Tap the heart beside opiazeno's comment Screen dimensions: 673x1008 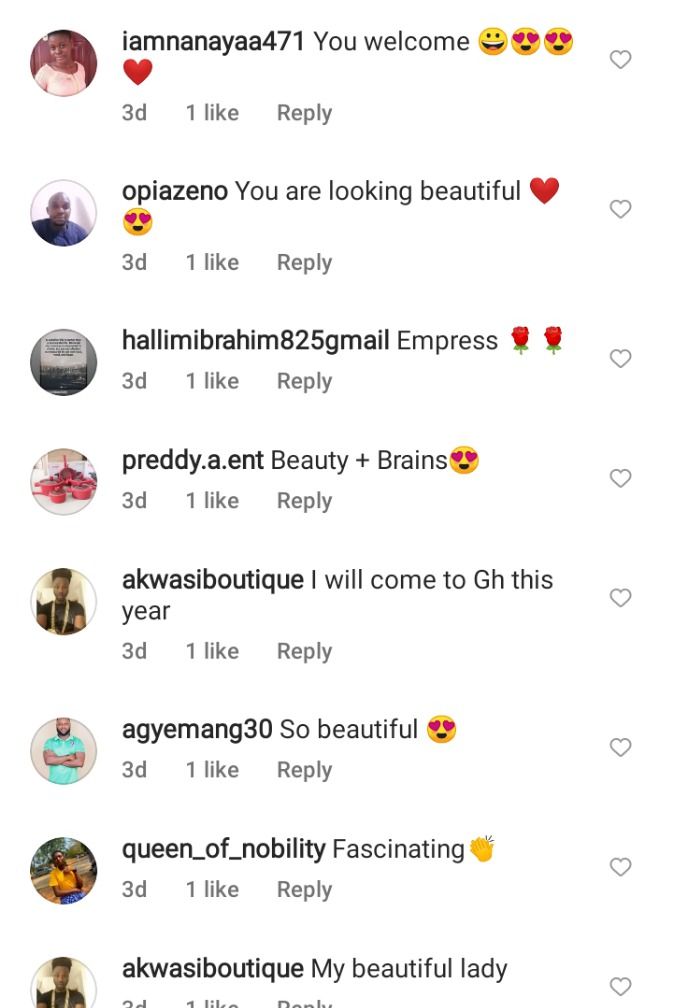click(620, 209)
